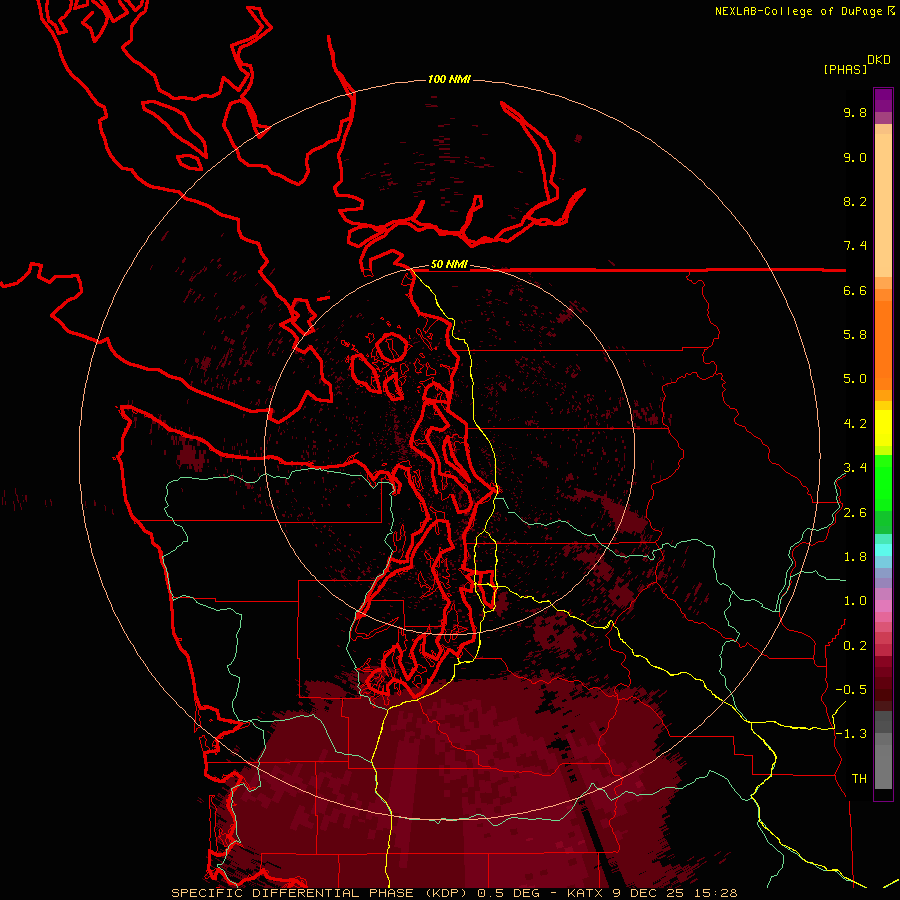Viewport: 900px width, 900px height.
Task: Select the 9.0 legend value
Action: 855,157
